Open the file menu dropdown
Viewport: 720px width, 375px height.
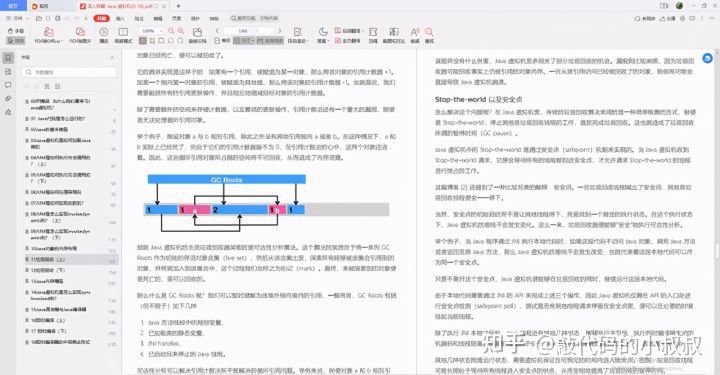click(x=17, y=18)
